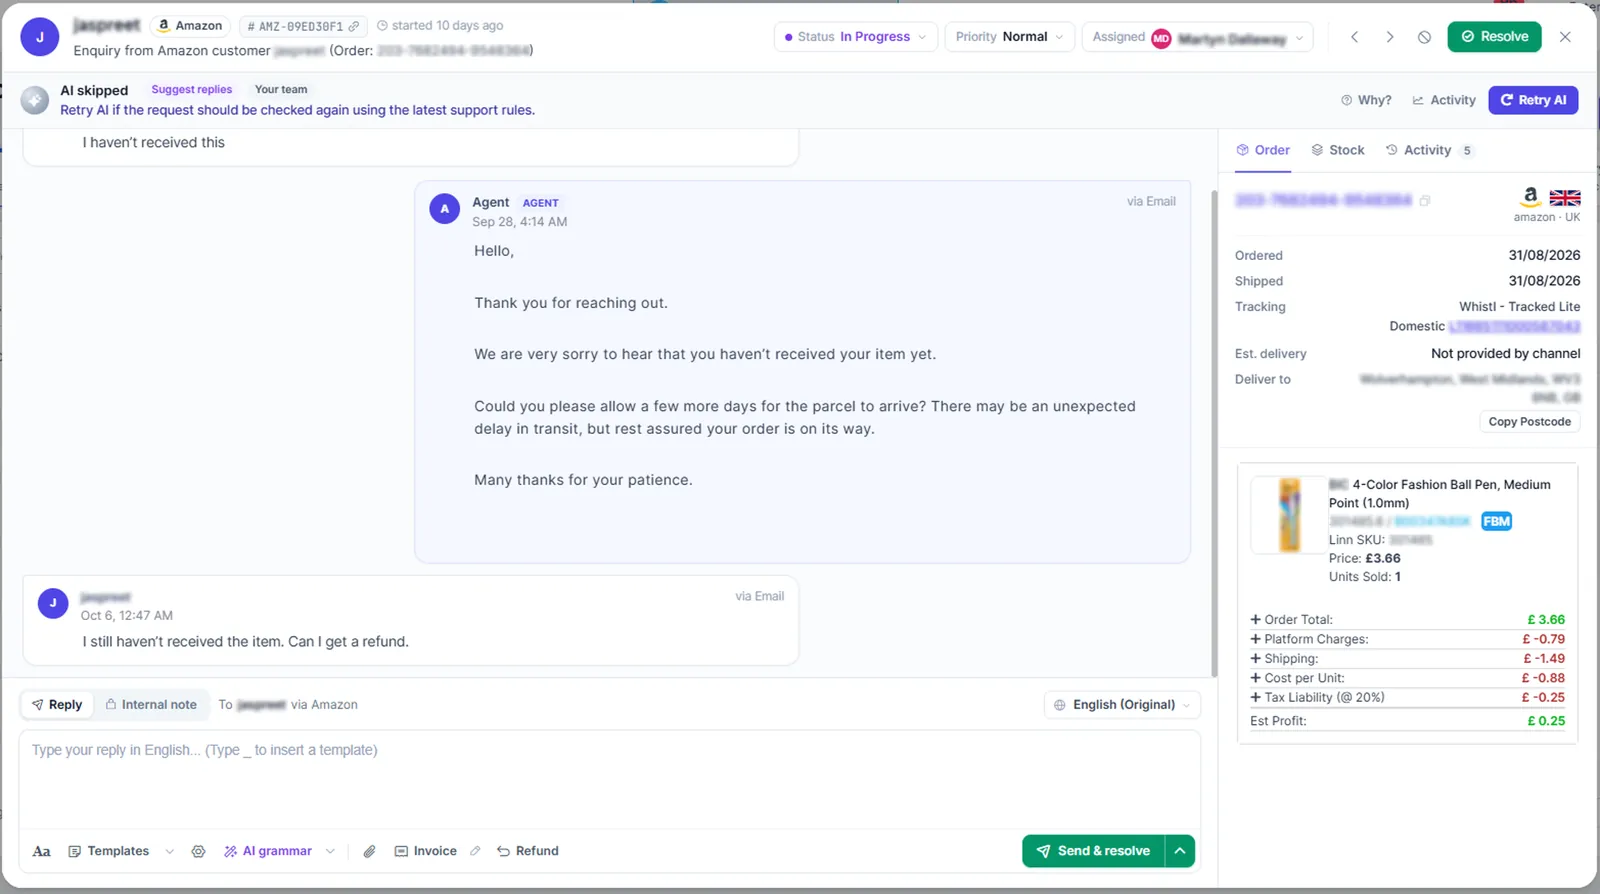Expand the AI grammar options arrow
The image size is (1600, 894).
[x=330, y=851]
